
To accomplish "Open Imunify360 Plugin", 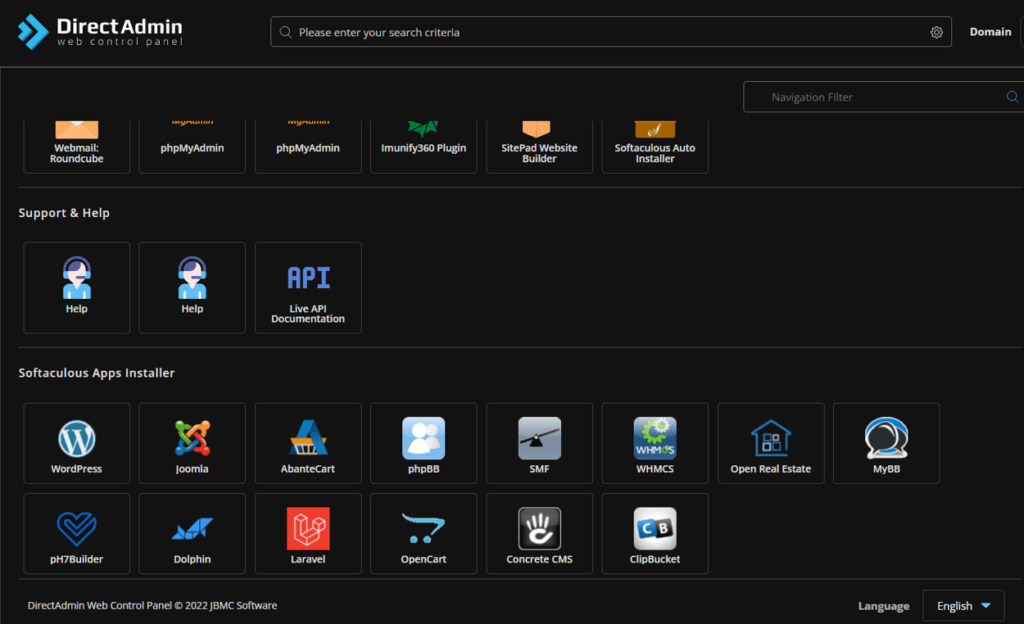I will [x=423, y=147].
